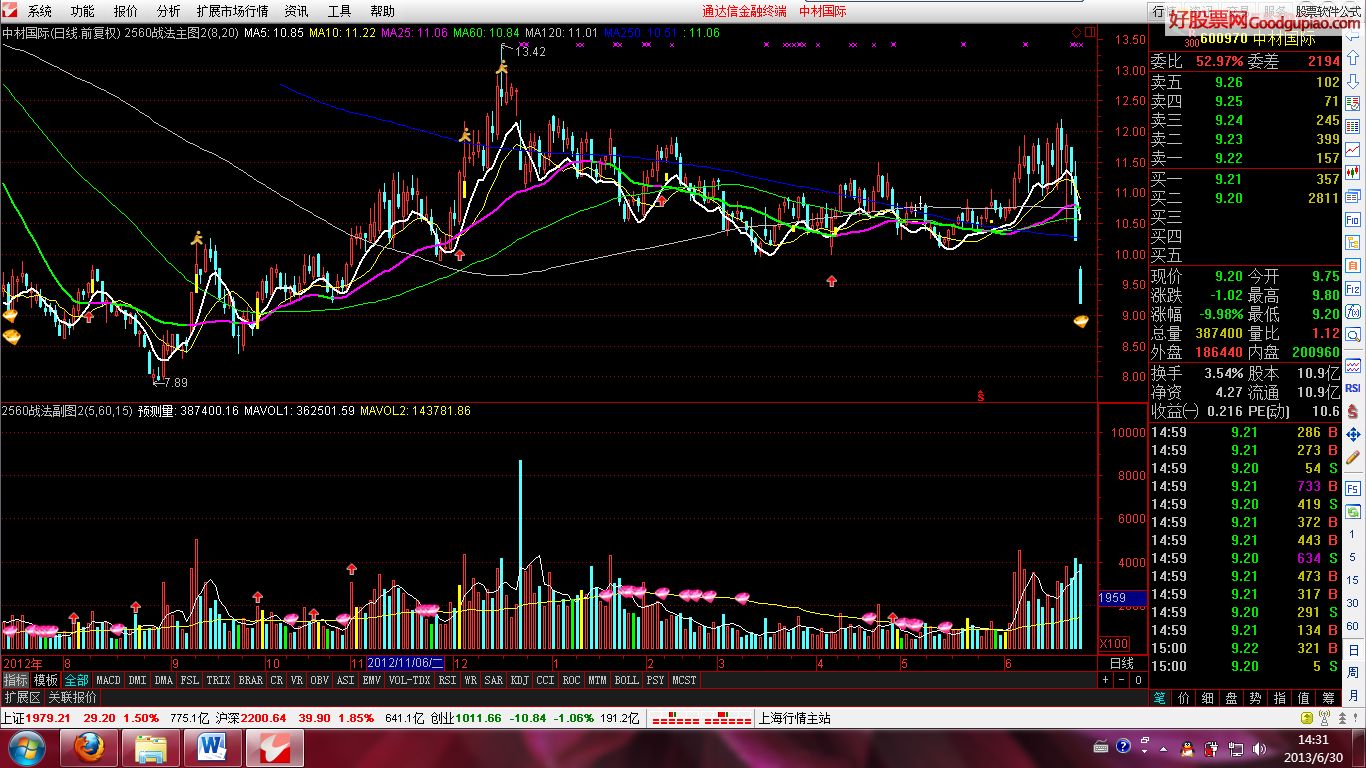
Task: Click the four-way move arrows icon
Action: click(x=1353, y=434)
